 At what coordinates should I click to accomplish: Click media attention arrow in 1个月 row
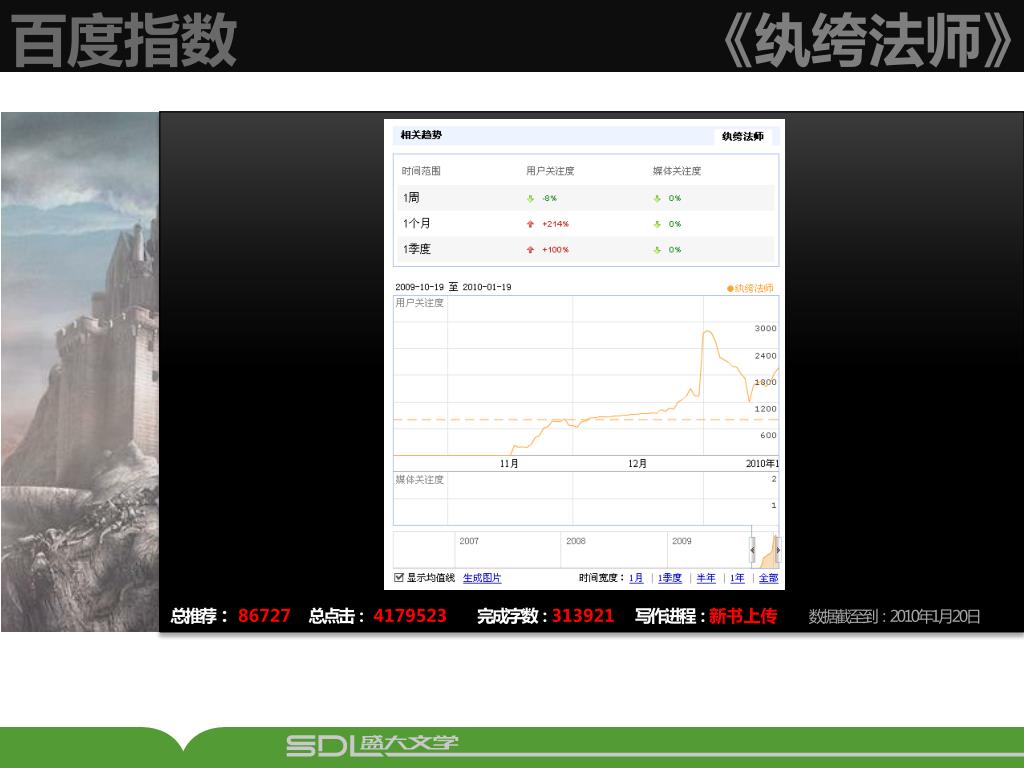tap(657, 224)
